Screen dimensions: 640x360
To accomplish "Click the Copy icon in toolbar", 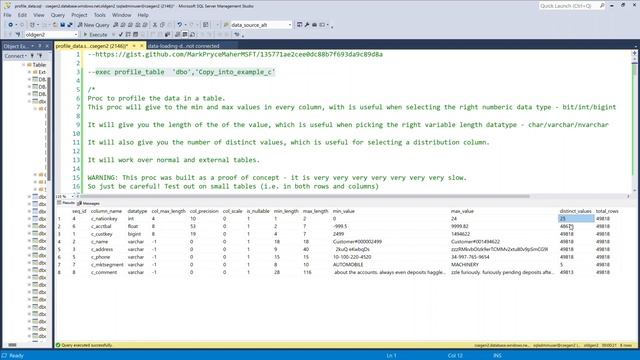I will 162,25.
